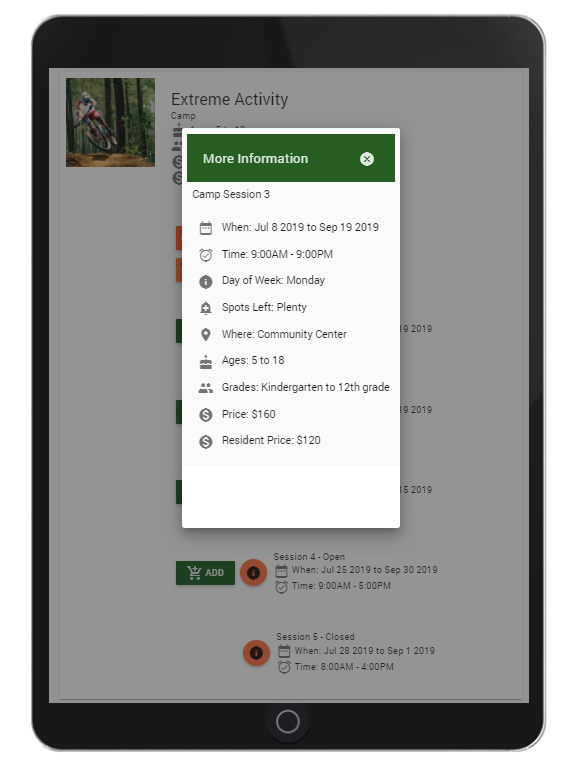Image resolution: width=566 pixels, height=775 pixels.
Task: Add Session 4 to cart
Action: click(x=205, y=573)
